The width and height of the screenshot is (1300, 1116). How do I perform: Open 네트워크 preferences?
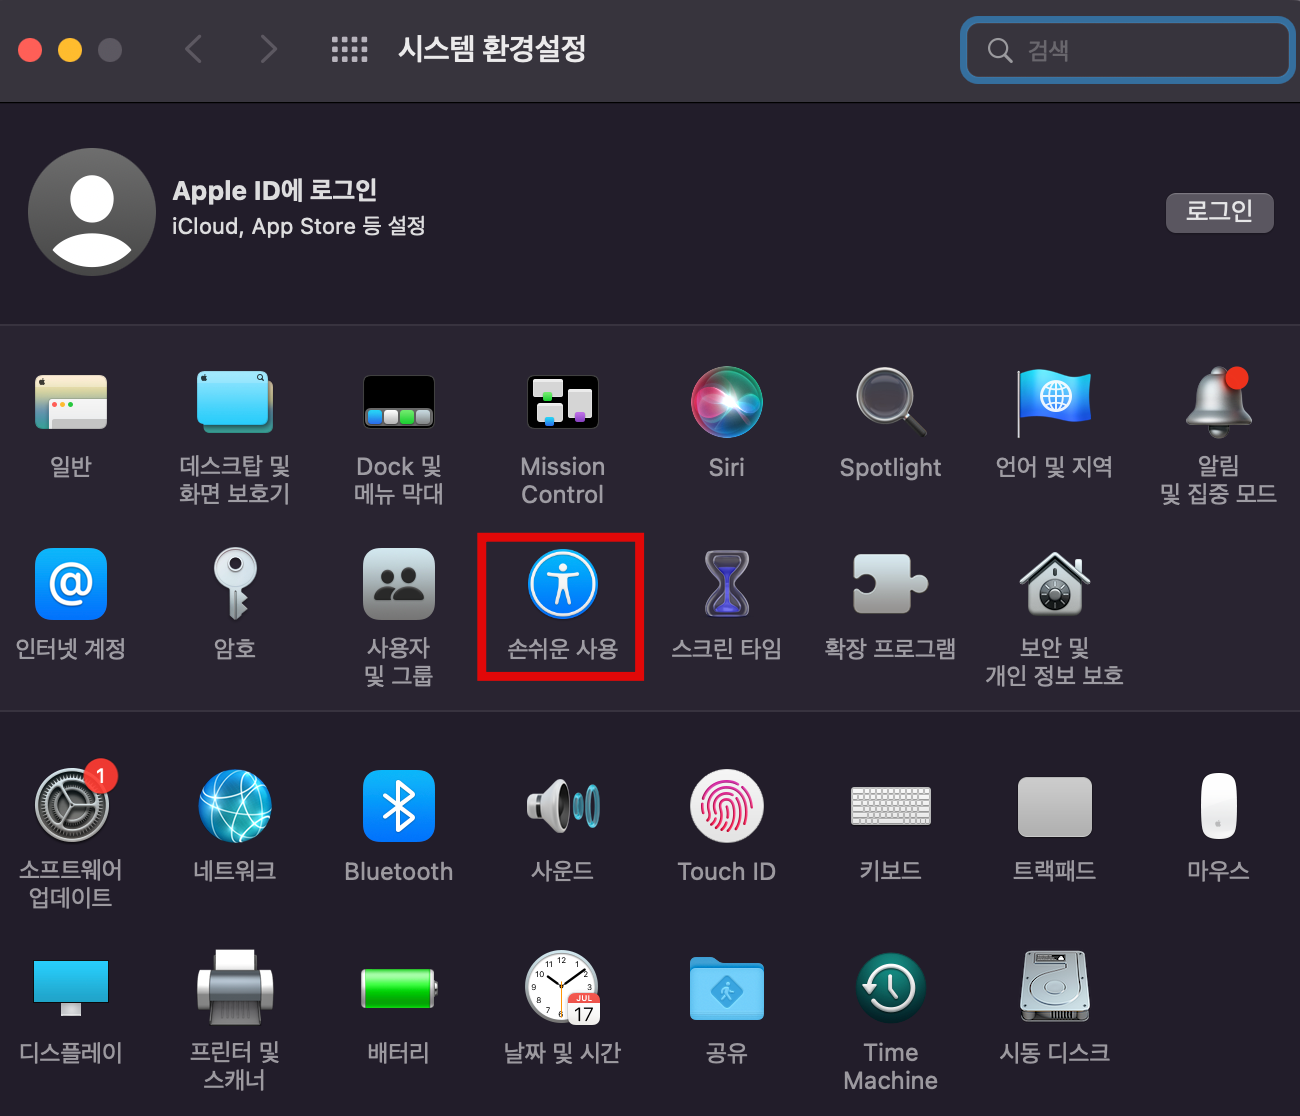234,806
